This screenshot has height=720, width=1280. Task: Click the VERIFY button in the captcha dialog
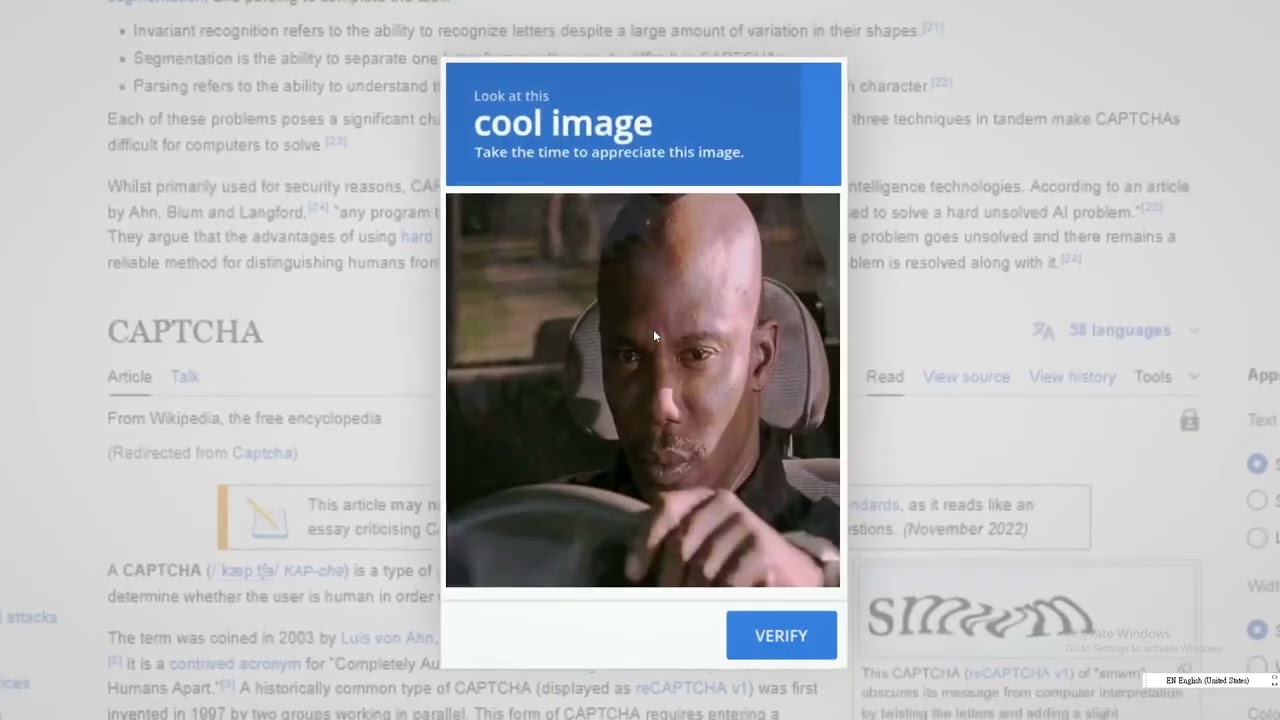tap(781, 635)
